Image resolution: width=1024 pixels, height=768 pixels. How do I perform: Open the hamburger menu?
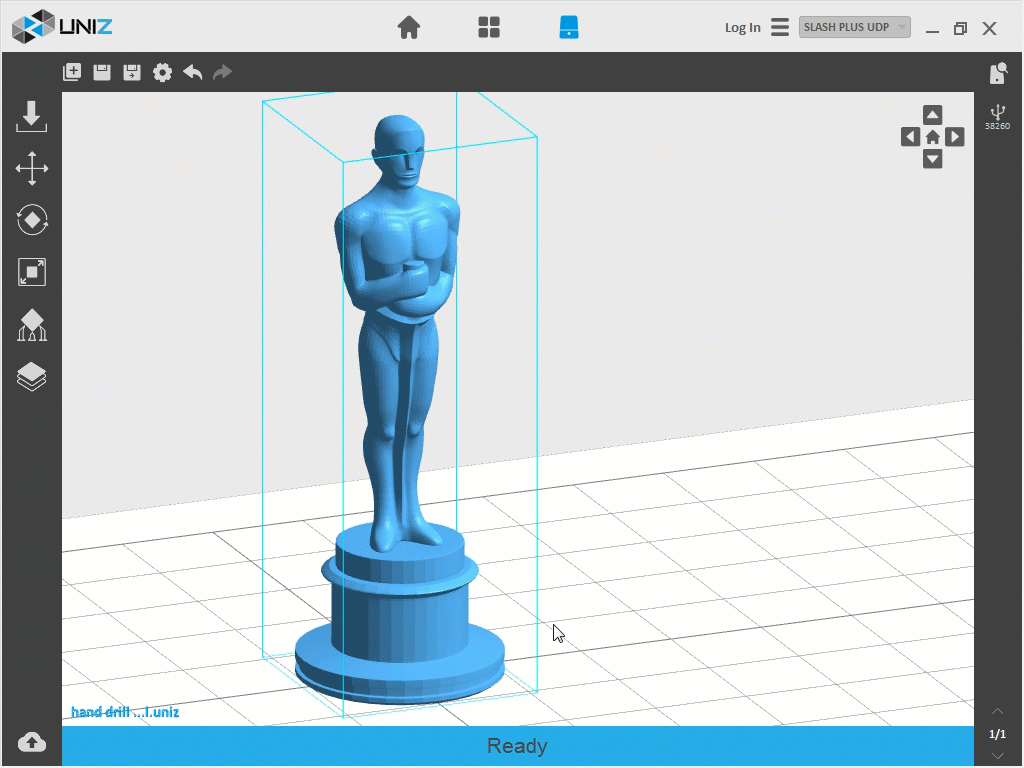[780, 27]
